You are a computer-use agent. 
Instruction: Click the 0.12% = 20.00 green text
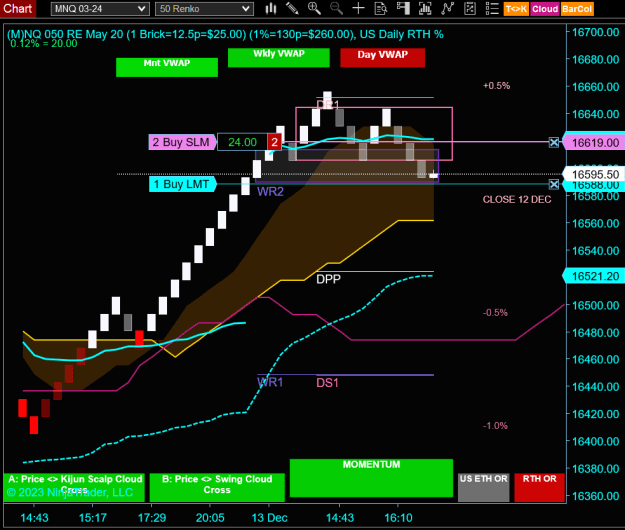point(43,43)
